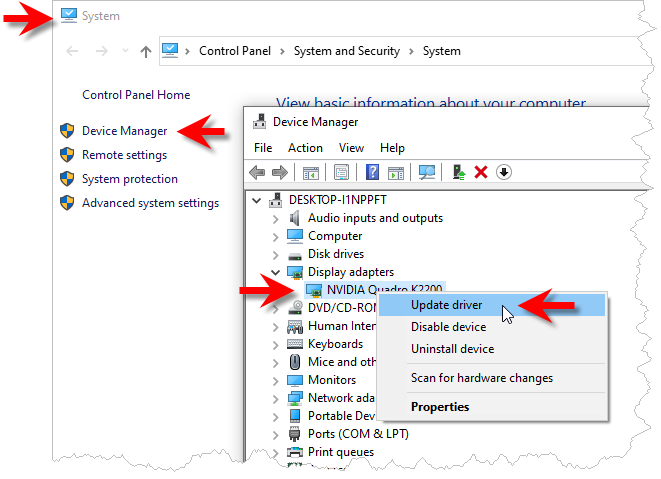Click the down-arrow Disable device toolbar icon
Image resolution: width=661 pixels, height=479 pixels.
pyautogui.click(x=504, y=172)
